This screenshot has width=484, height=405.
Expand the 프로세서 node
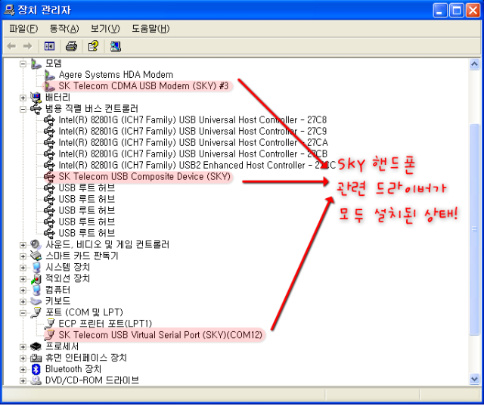pos(23,347)
